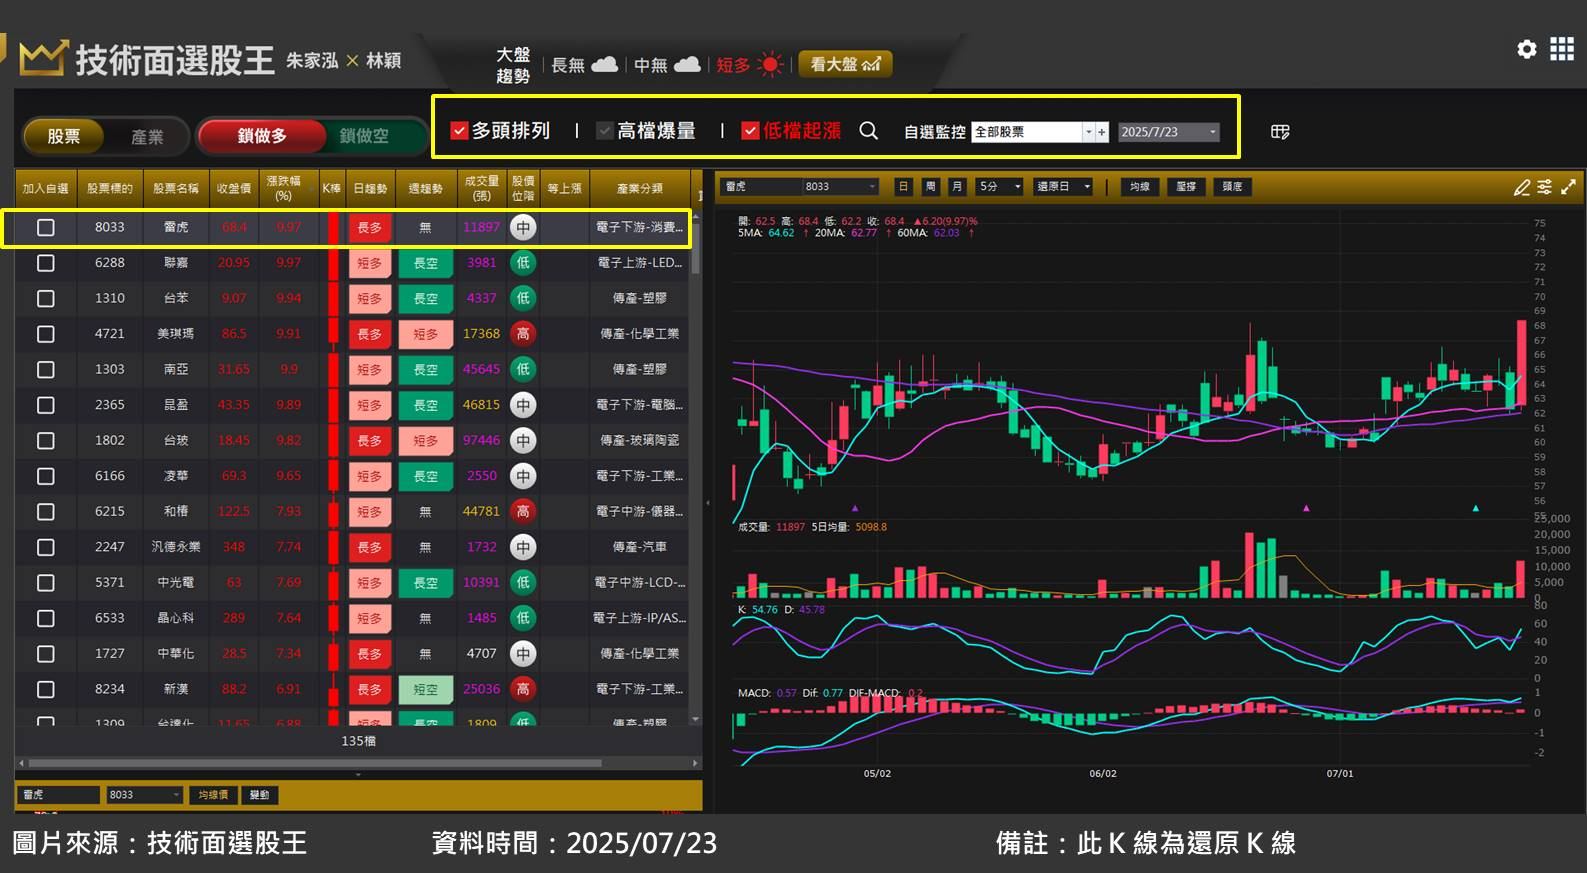Click the table column settings icon
Image resolution: width=1587 pixels, height=873 pixels.
(1279, 132)
